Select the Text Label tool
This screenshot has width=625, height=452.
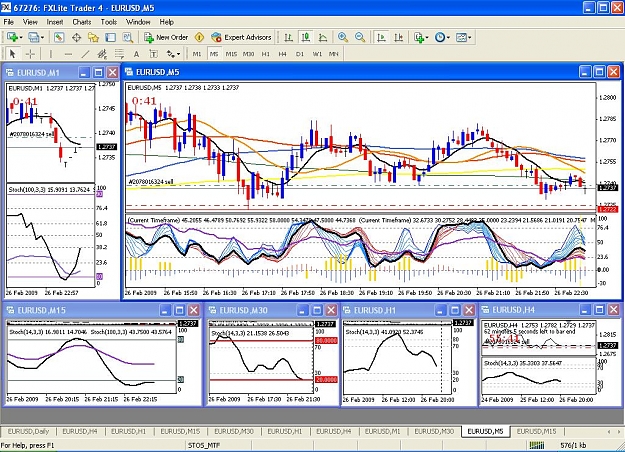pos(153,54)
